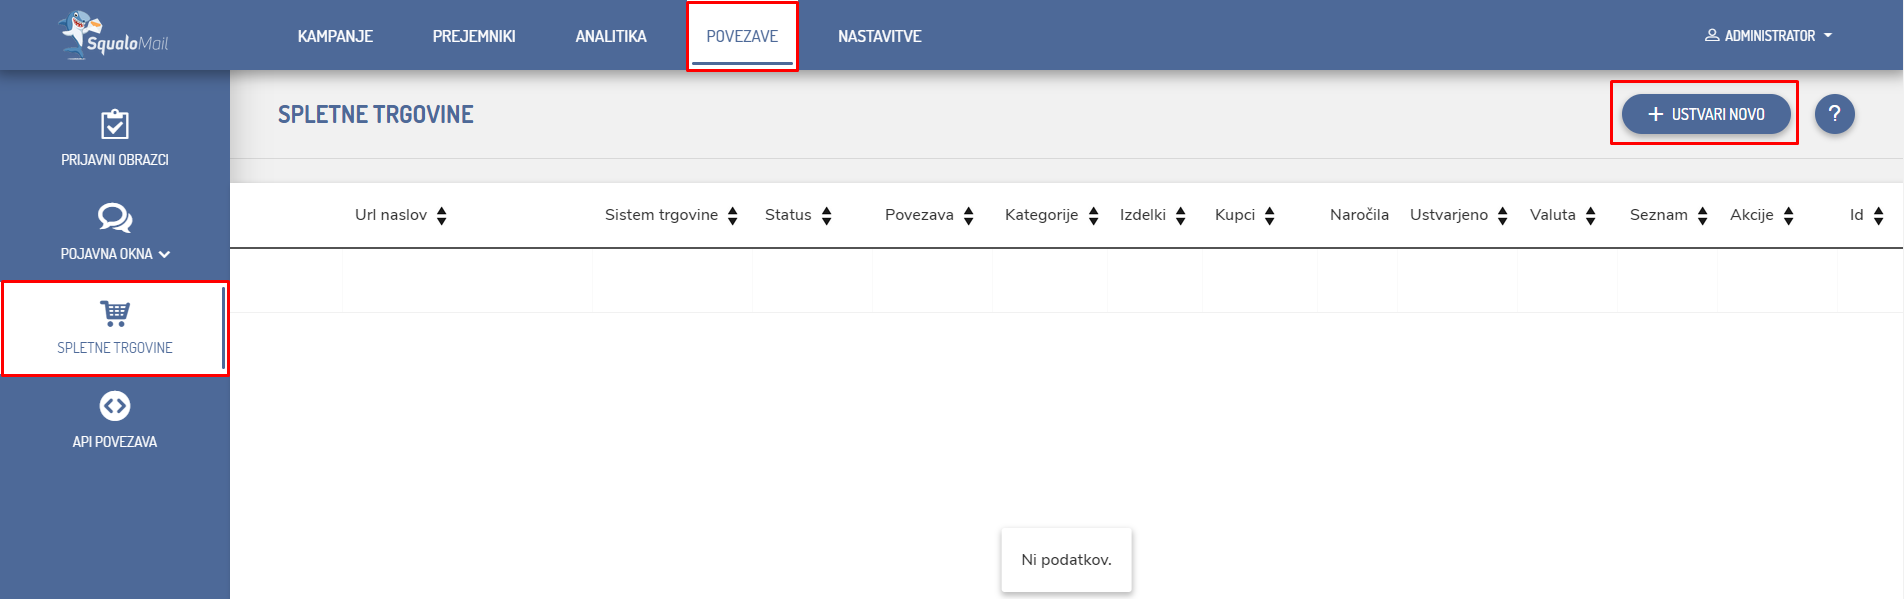
Task: Click the Administrator user profile icon
Action: [1712, 35]
